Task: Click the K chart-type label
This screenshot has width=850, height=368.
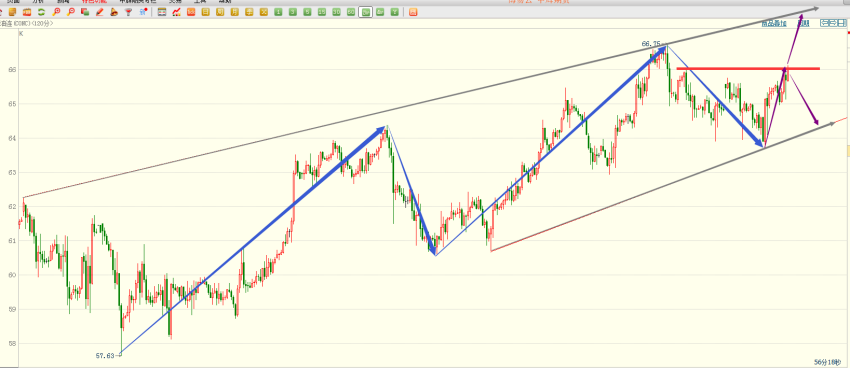Action: click(x=21, y=34)
